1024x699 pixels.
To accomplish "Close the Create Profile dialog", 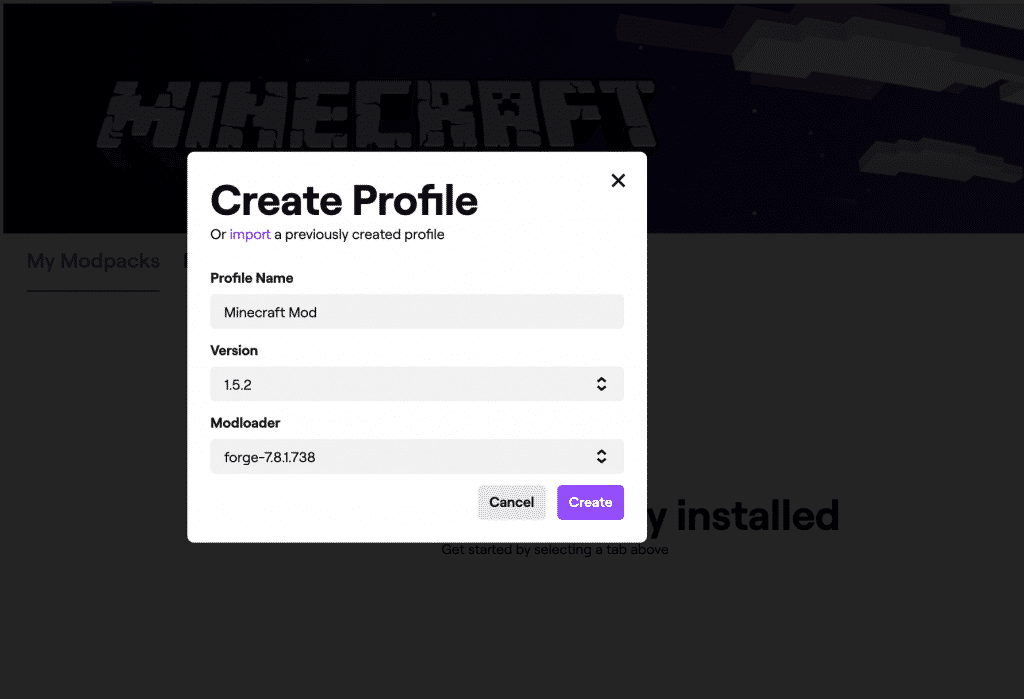I will [x=618, y=180].
